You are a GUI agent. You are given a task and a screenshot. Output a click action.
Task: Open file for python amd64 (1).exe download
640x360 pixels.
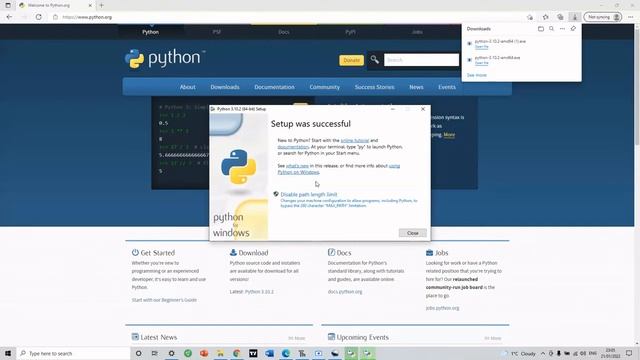482,47
